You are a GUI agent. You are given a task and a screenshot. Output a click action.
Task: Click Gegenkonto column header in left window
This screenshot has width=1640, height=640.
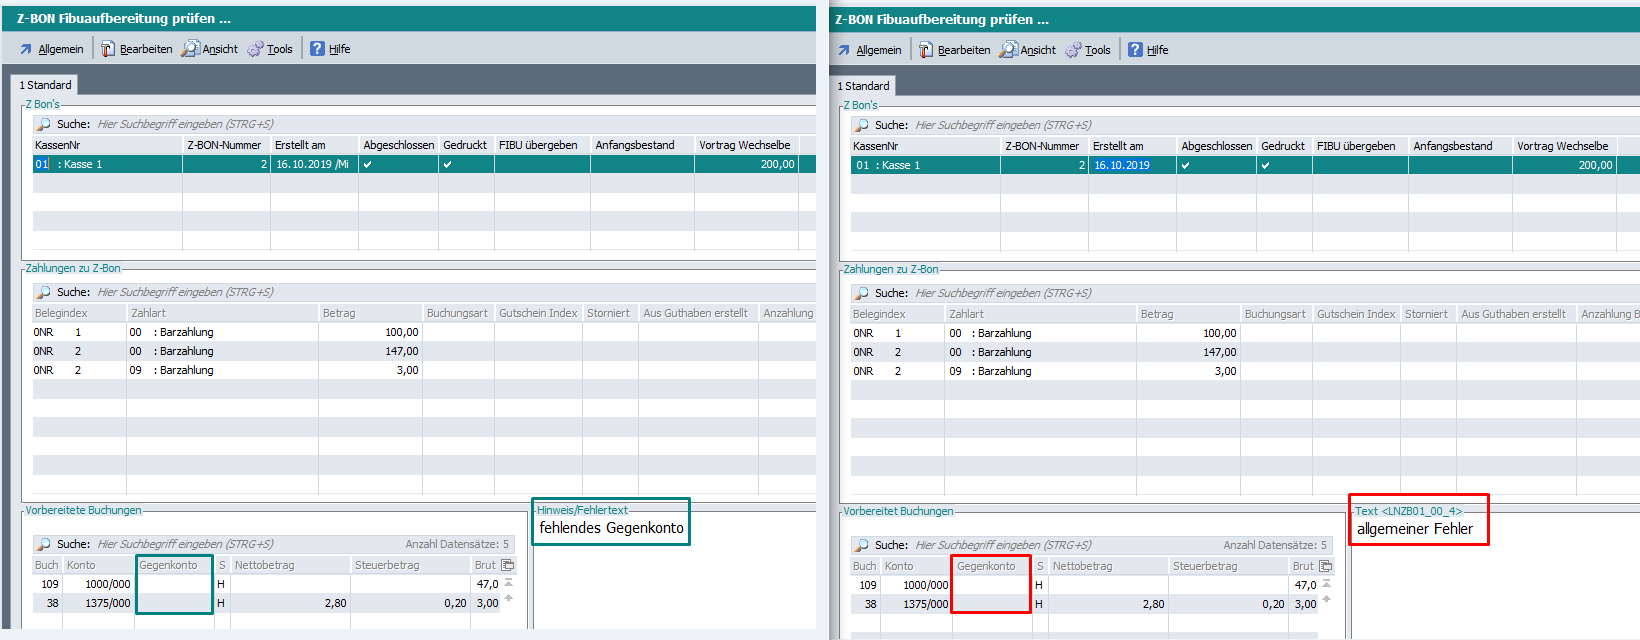tap(169, 565)
